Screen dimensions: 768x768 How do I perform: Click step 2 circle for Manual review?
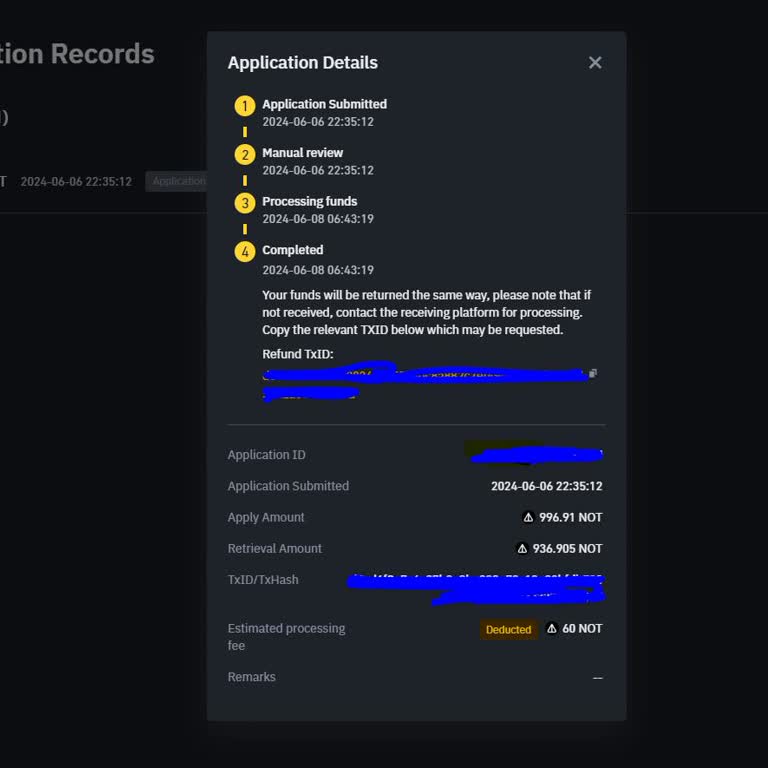point(245,155)
